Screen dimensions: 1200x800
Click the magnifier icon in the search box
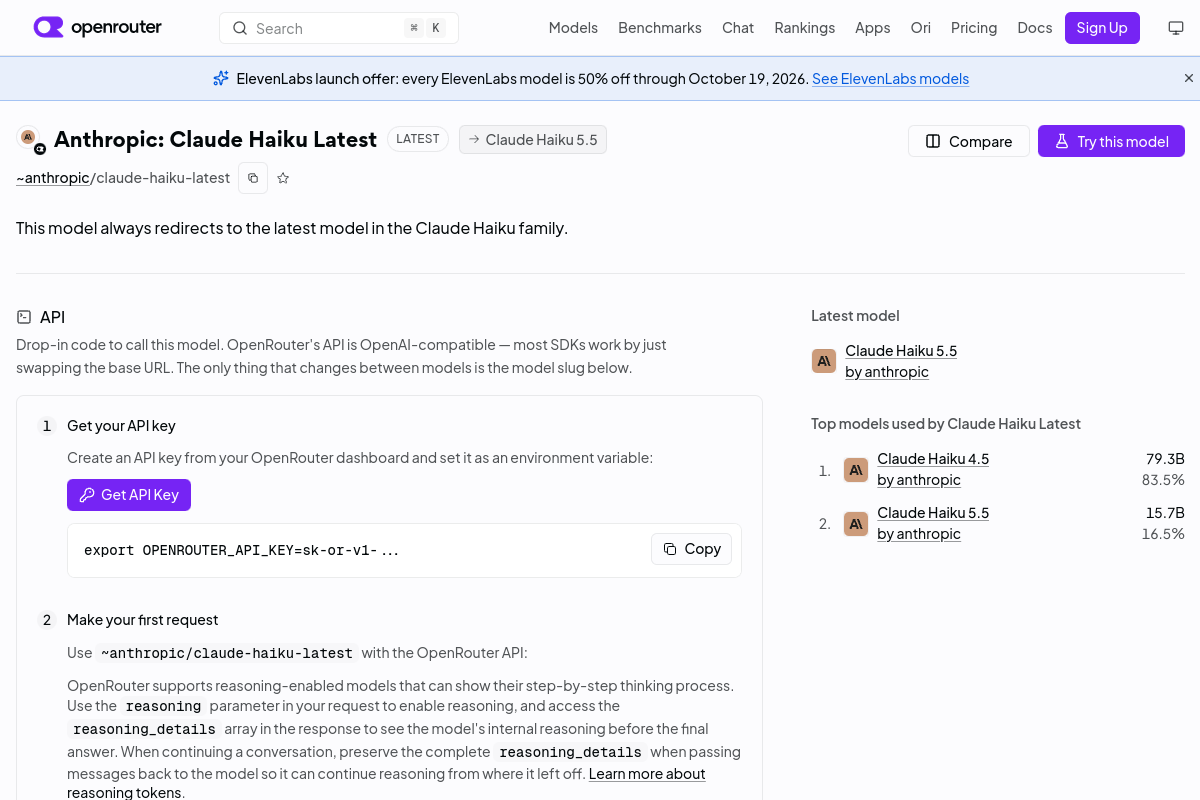240,28
